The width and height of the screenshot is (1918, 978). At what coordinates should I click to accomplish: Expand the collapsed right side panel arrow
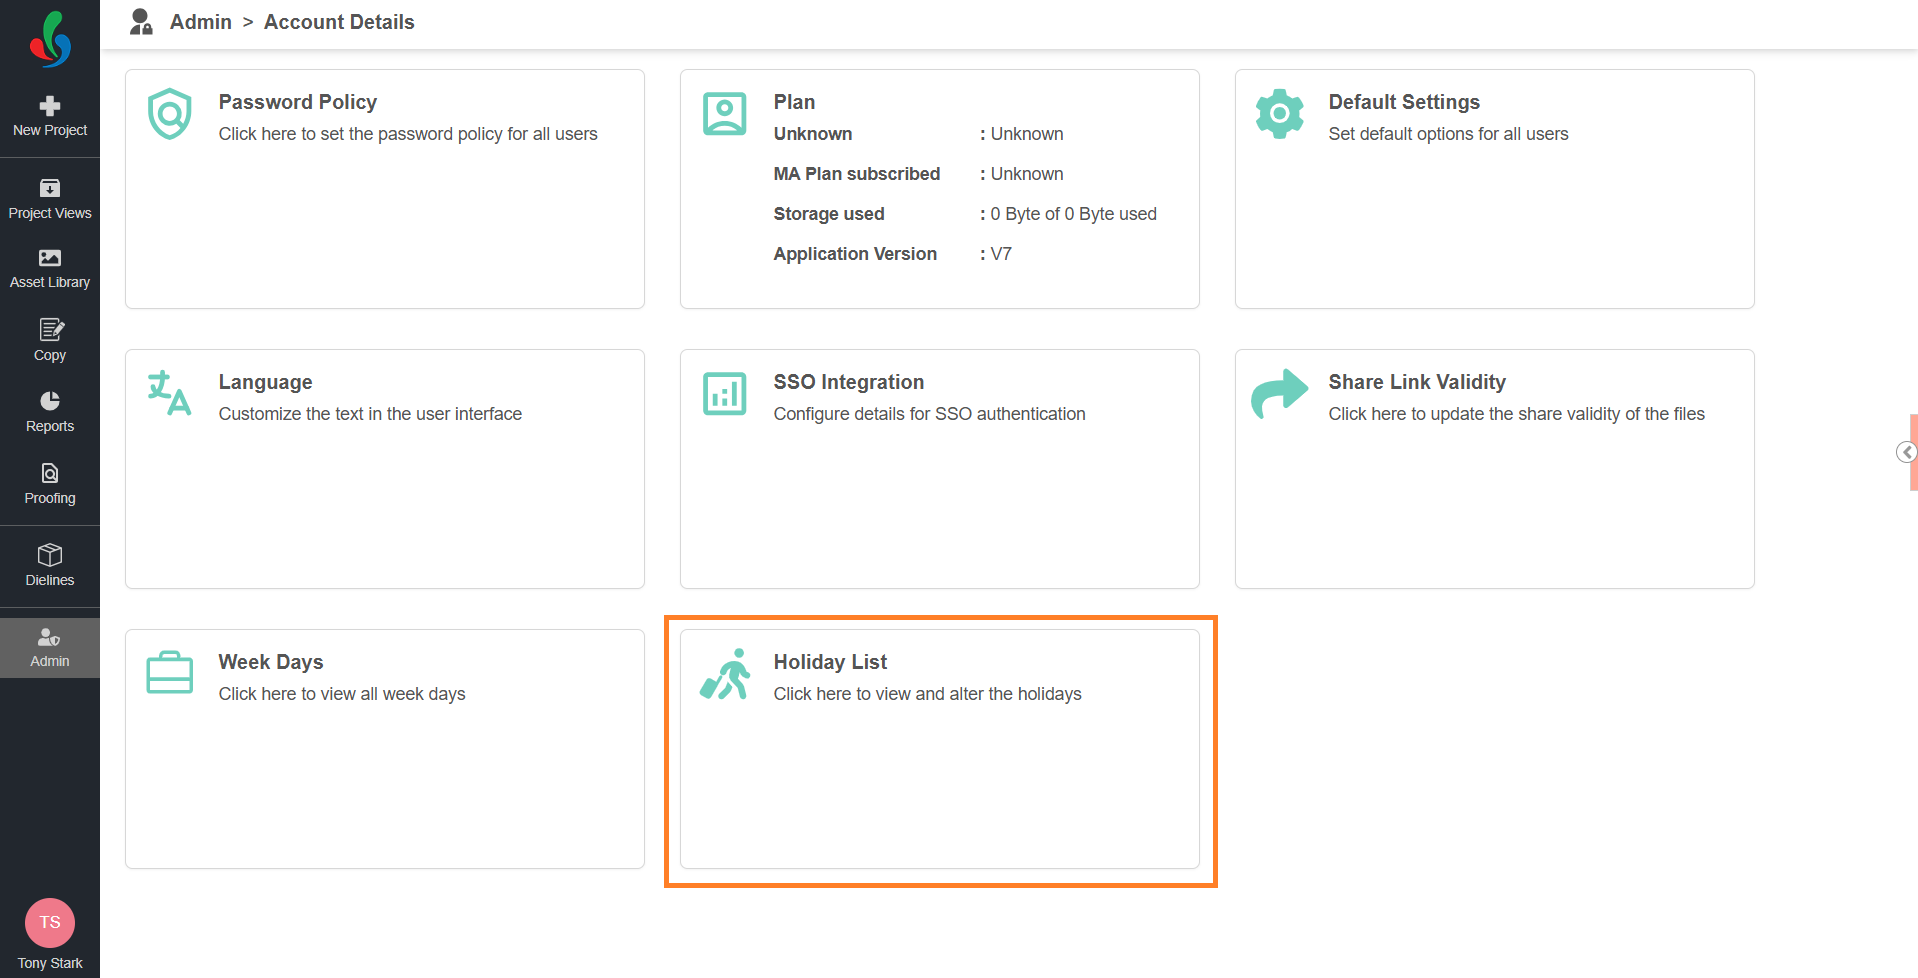point(1907,452)
